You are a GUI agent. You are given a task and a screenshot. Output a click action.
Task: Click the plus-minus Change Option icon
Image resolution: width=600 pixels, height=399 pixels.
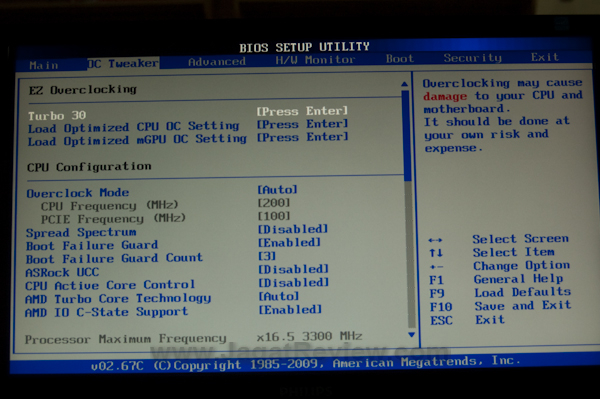pos(436,267)
